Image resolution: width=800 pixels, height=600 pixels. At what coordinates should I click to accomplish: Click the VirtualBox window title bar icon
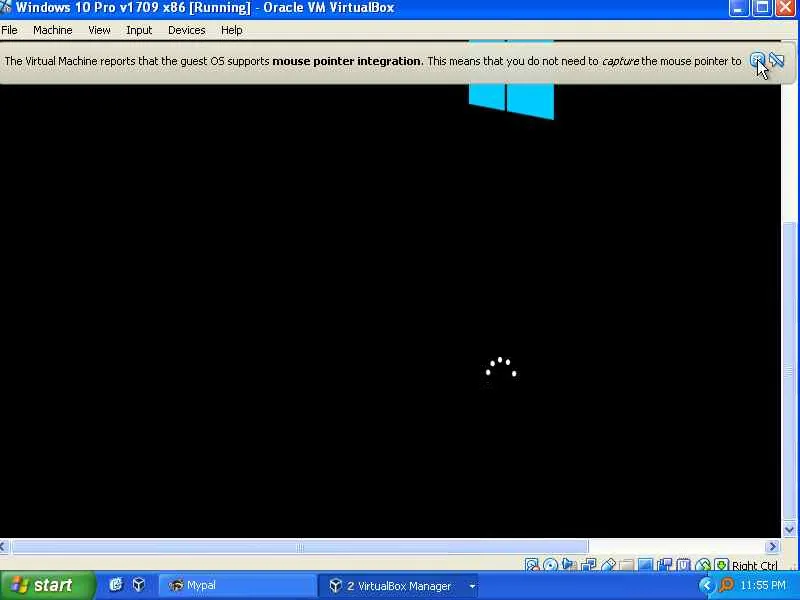point(6,7)
